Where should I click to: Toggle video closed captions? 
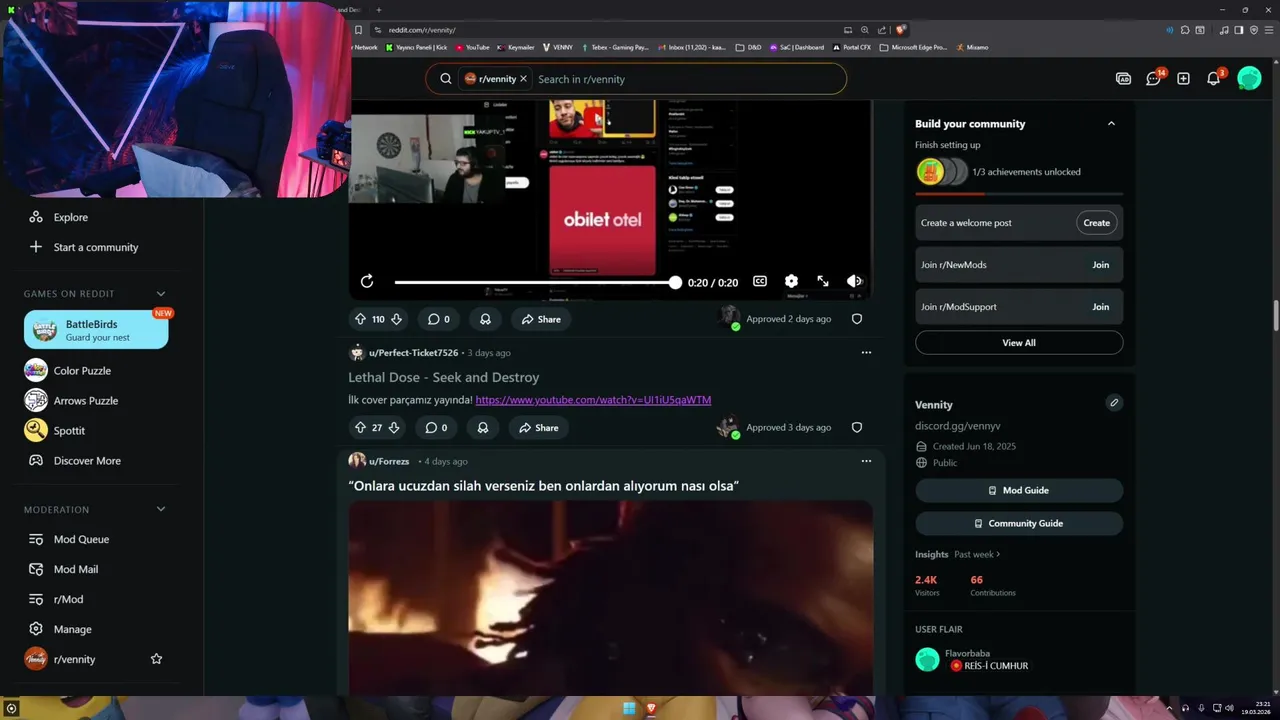pyautogui.click(x=760, y=282)
